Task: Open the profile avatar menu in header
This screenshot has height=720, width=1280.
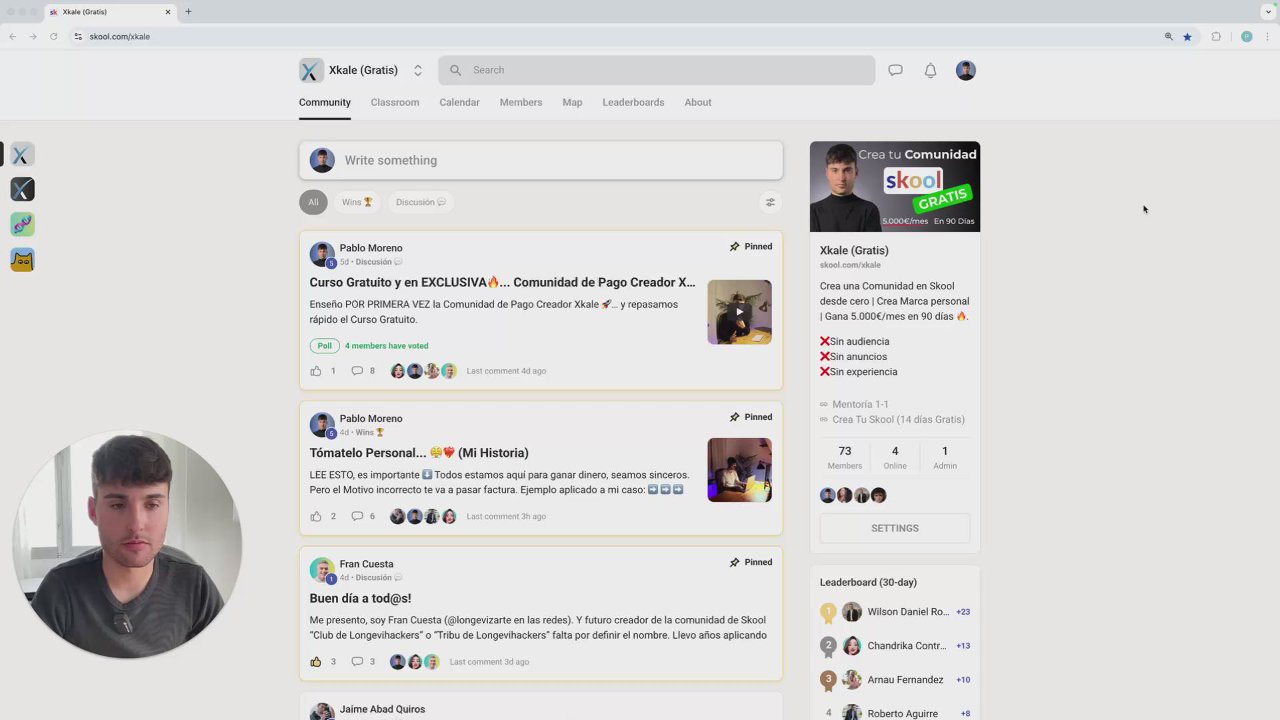Action: (x=965, y=70)
